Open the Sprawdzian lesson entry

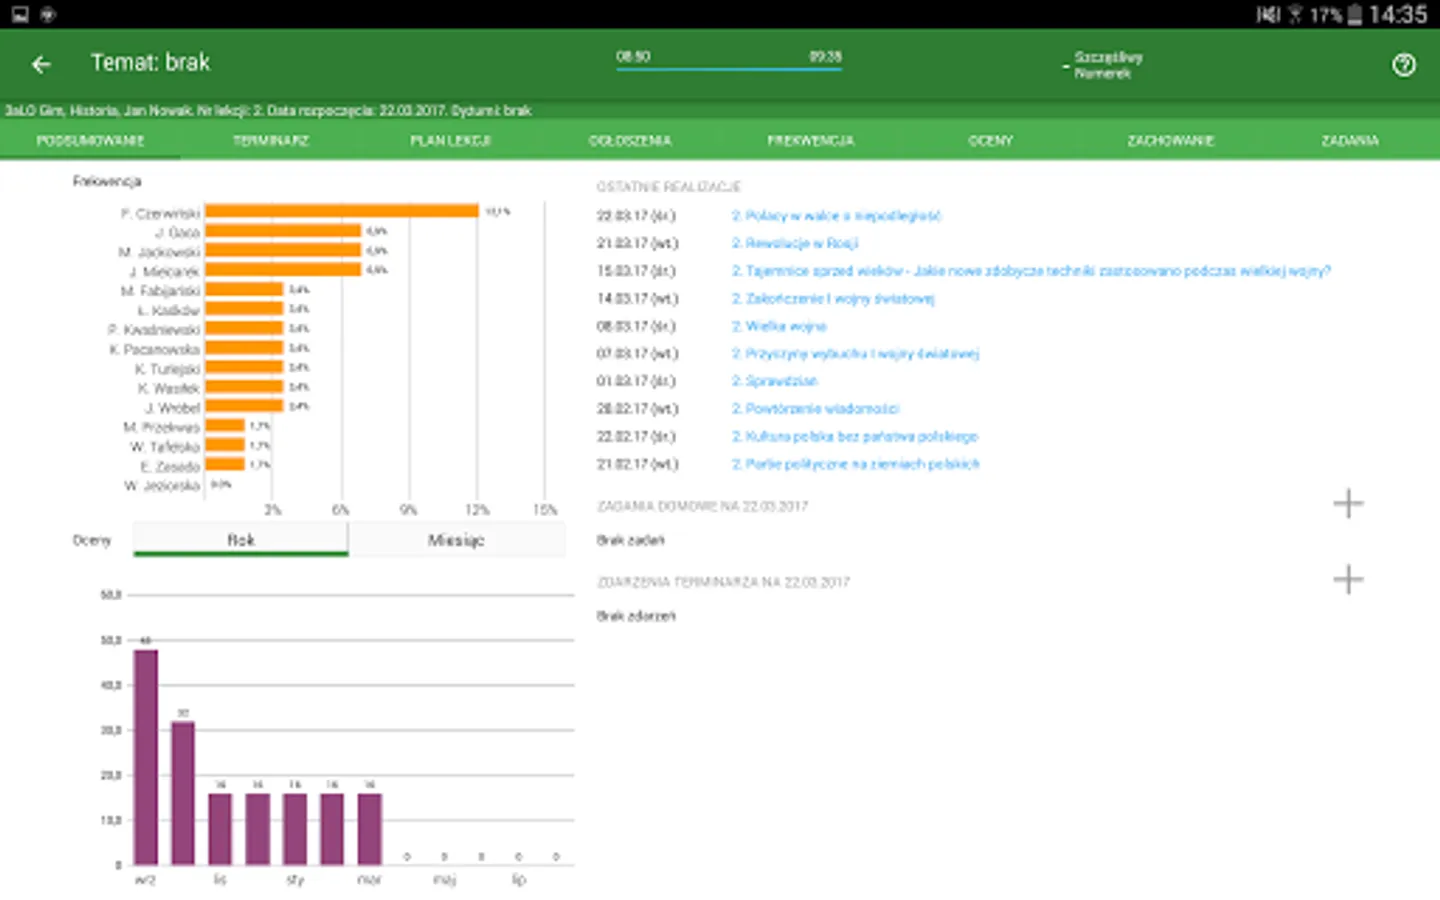tap(774, 381)
